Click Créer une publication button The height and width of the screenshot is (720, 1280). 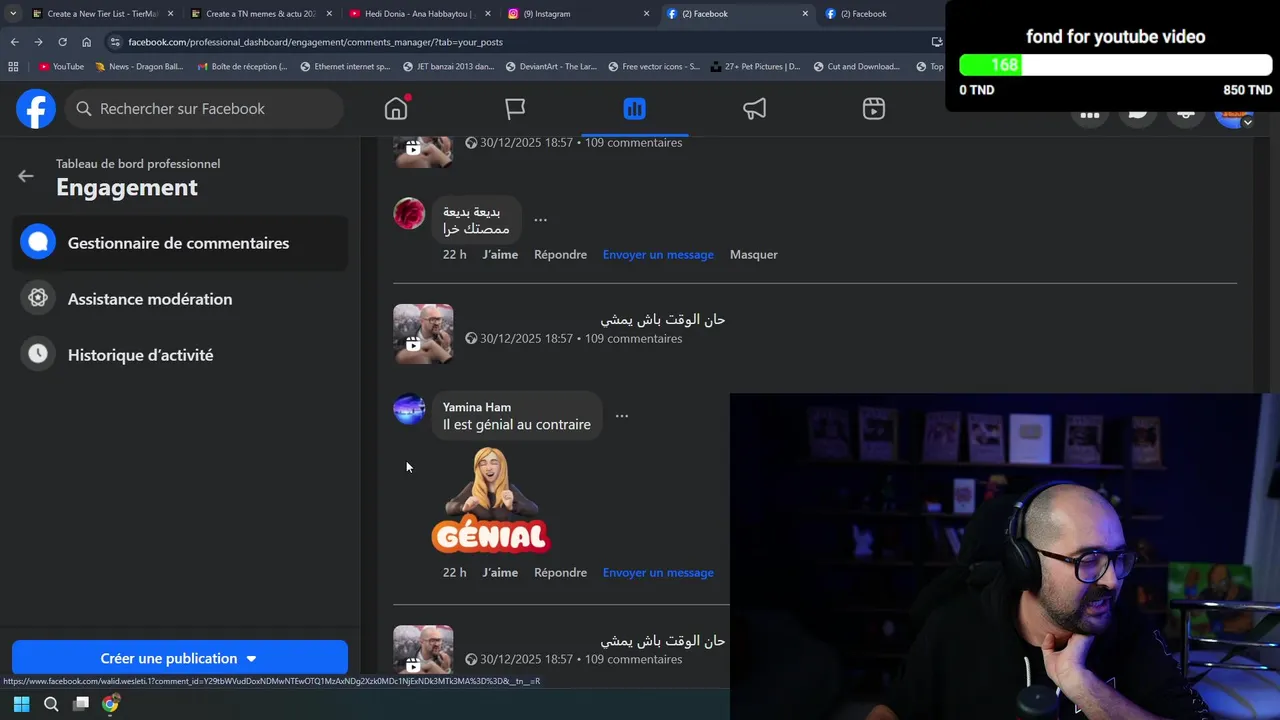[180, 658]
